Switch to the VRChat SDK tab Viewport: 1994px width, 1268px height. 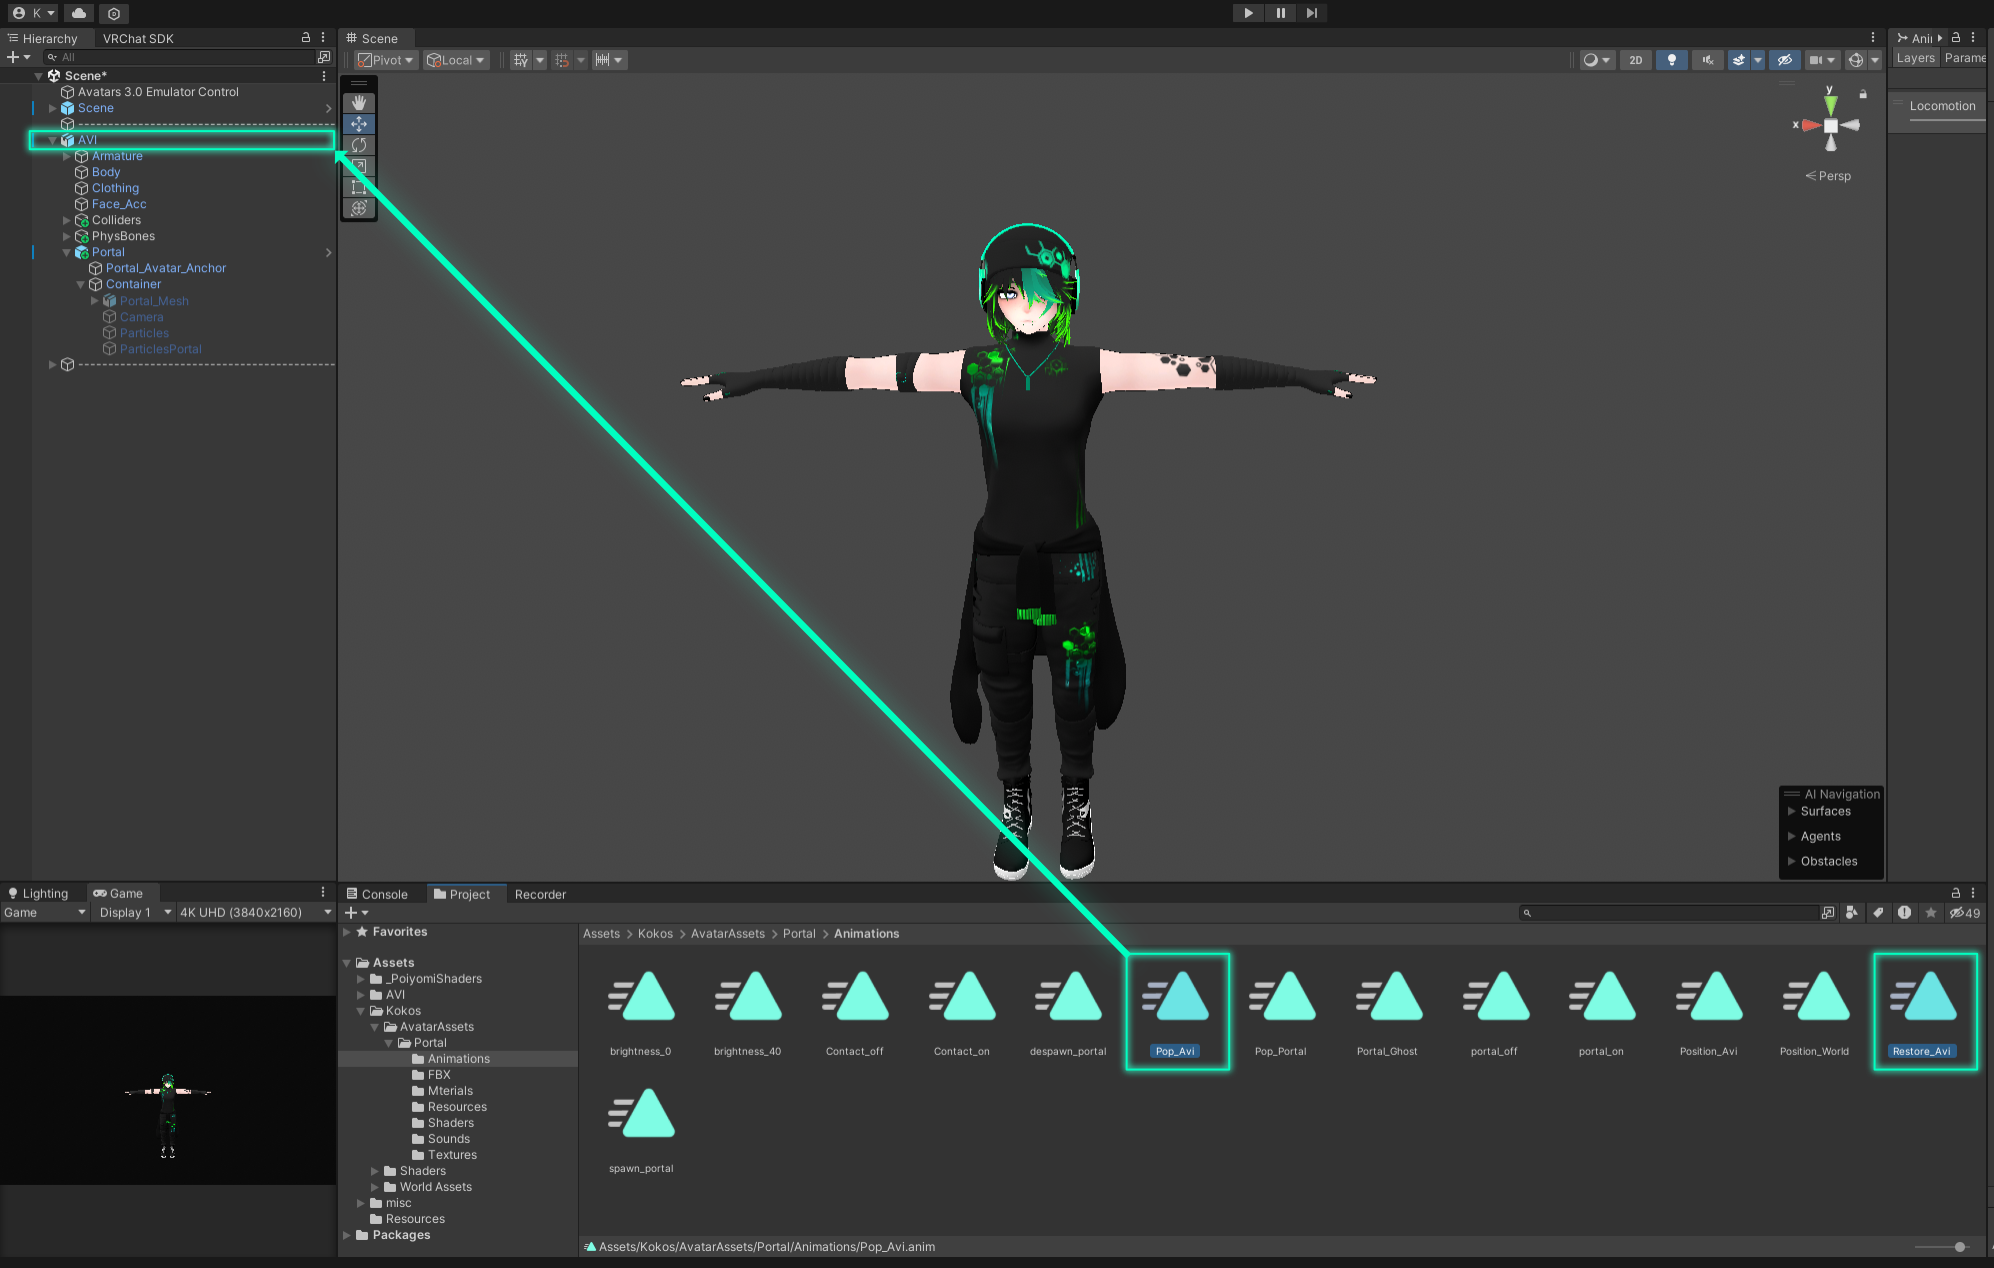138,38
